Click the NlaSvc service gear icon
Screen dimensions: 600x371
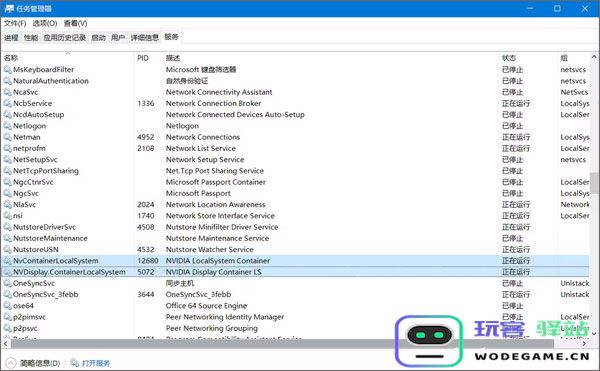pyautogui.click(x=7, y=205)
